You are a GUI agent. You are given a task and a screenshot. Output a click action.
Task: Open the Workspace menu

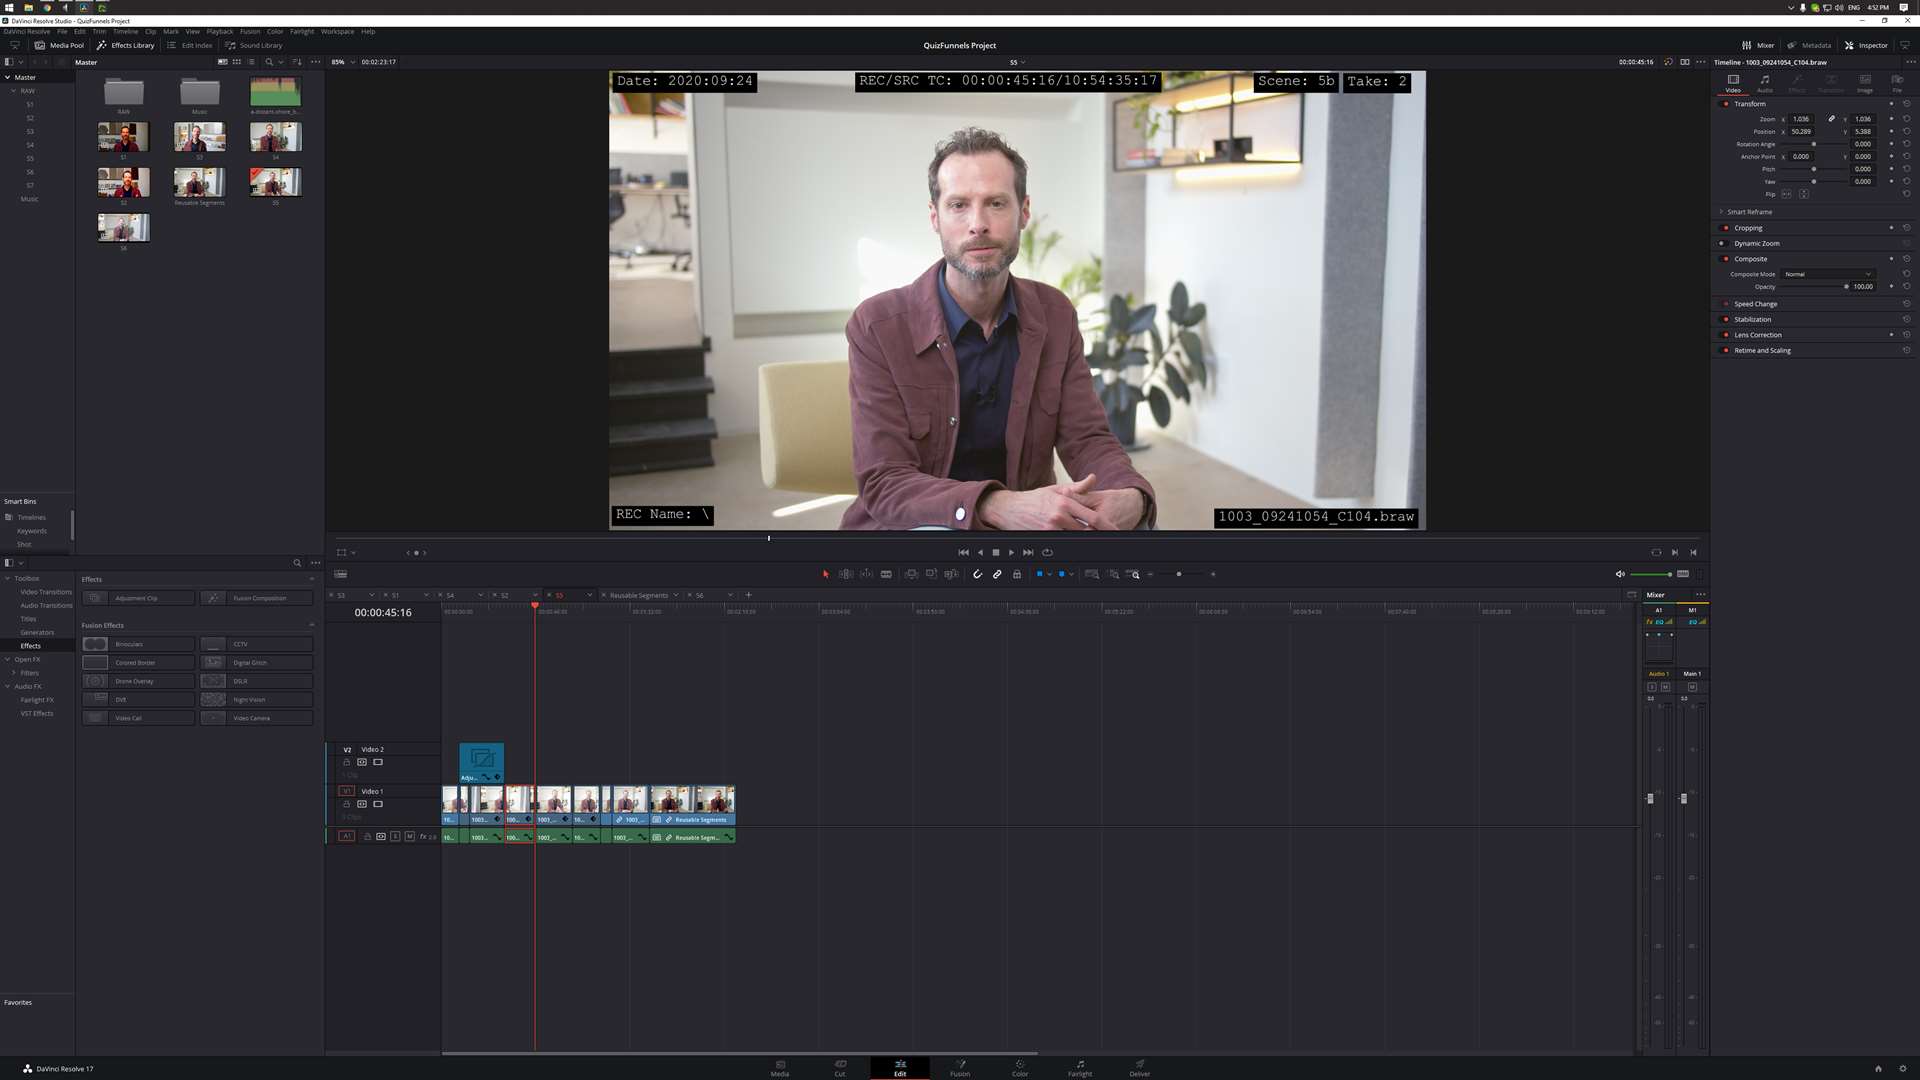337,31
